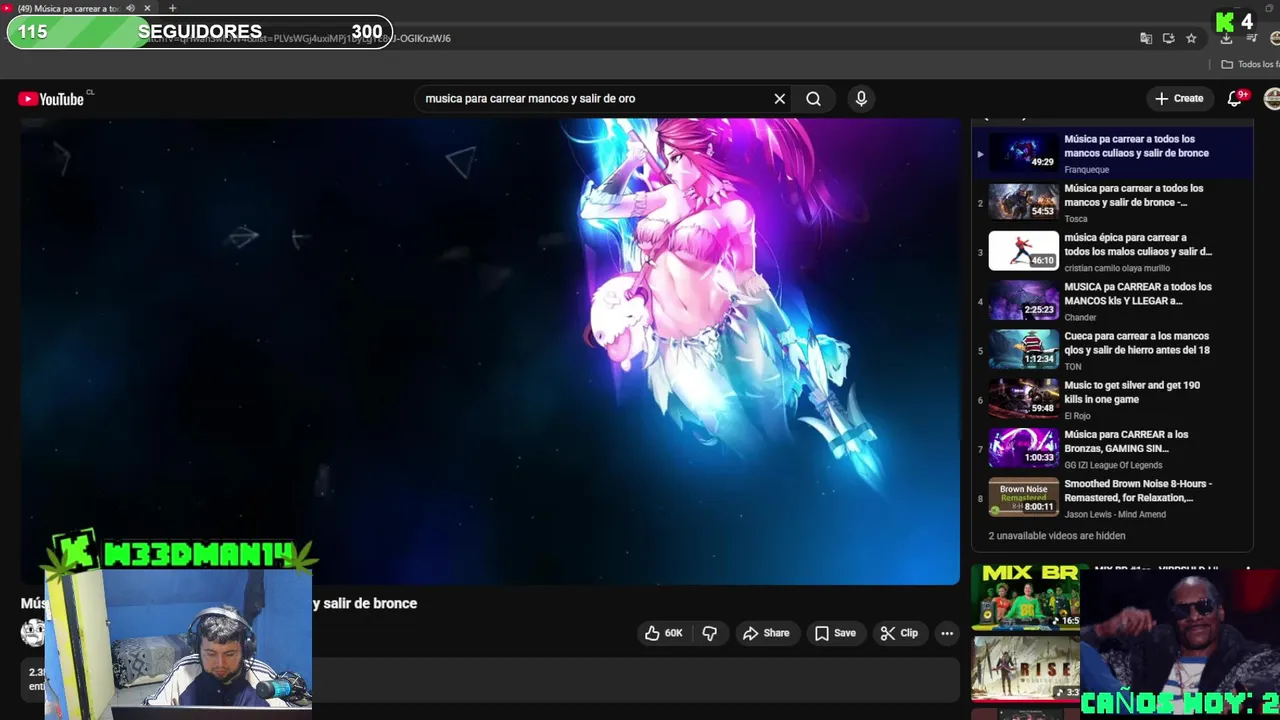The height and width of the screenshot is (720, 1280).
Task: Open the browser downloads icon
Action: tap(1226, 38)
